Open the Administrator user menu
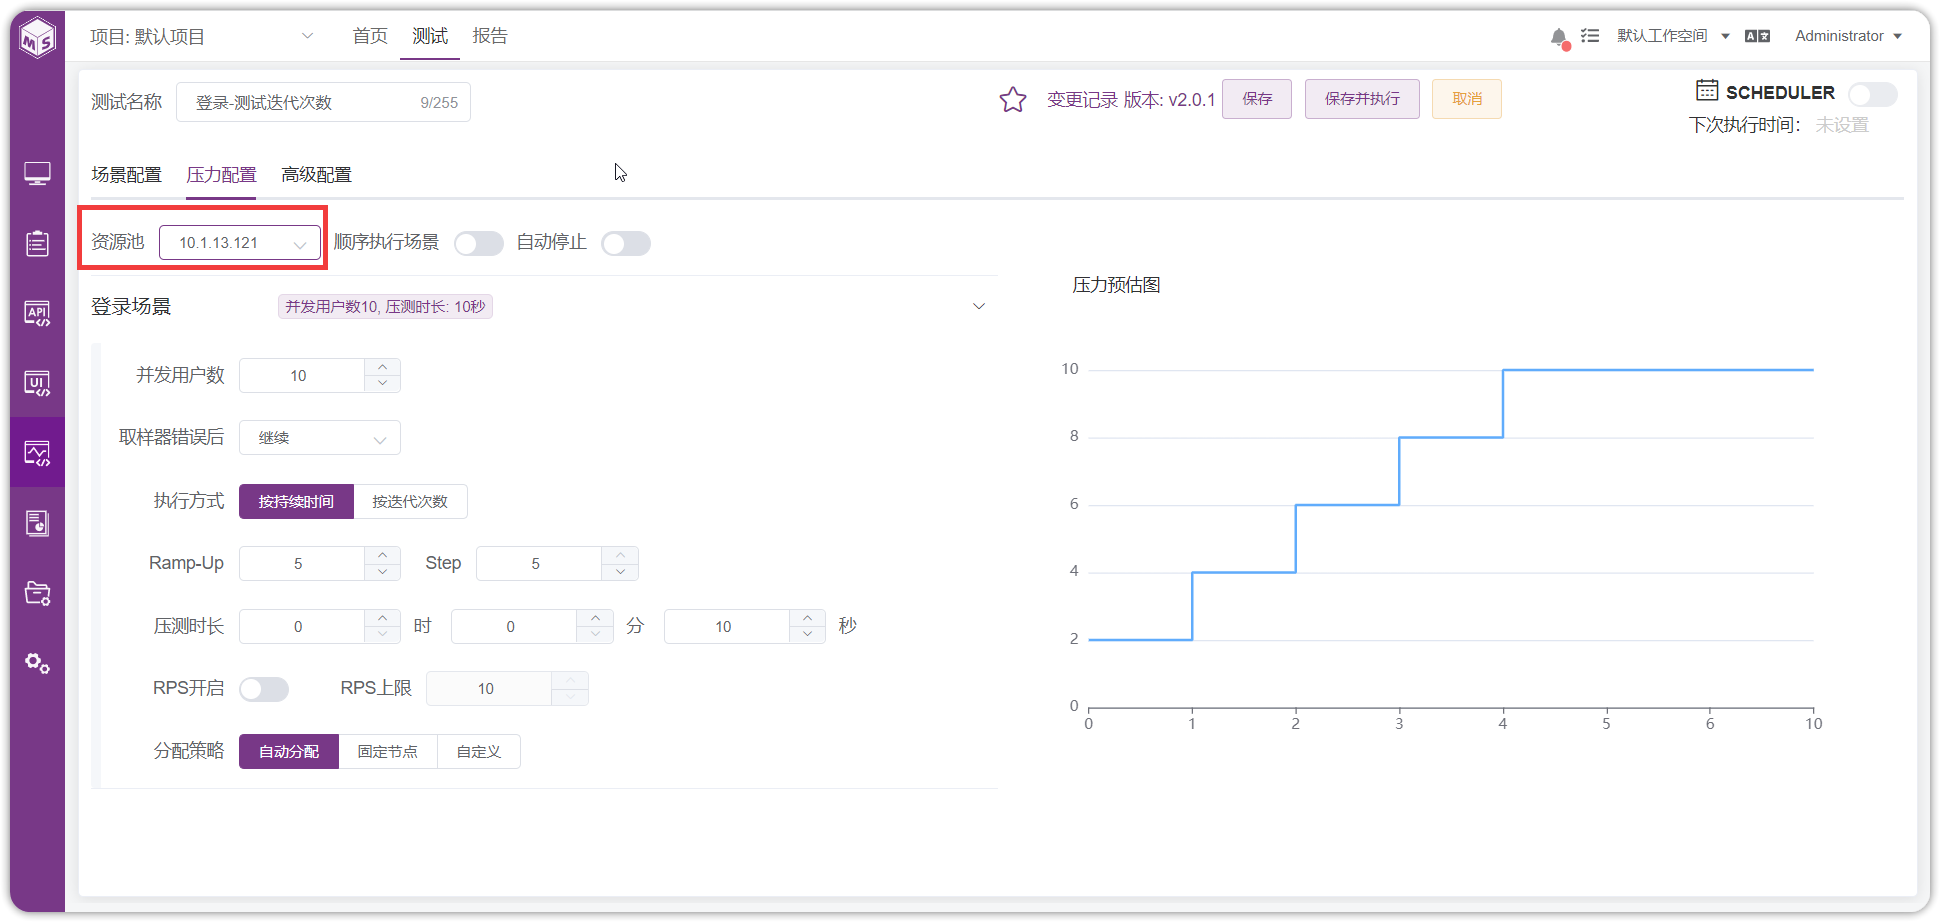The image size is (1940, 922). click(x=1848, y=36)
